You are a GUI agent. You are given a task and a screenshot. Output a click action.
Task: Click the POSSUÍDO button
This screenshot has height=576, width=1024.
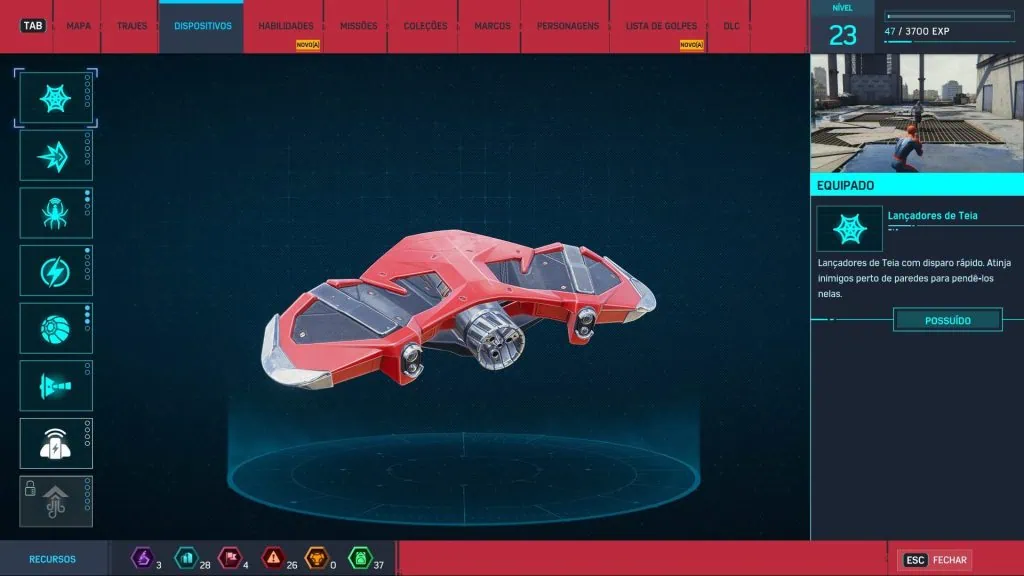(x=948, y=320)
